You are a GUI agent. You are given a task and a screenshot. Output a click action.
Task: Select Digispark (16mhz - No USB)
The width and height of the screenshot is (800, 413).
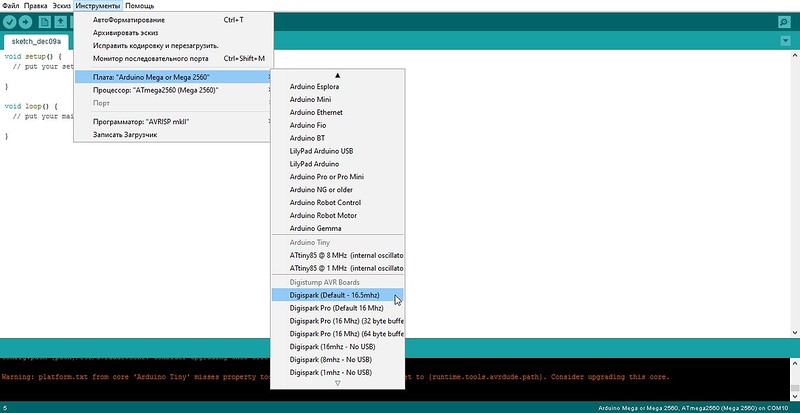(x=337, y=346)
